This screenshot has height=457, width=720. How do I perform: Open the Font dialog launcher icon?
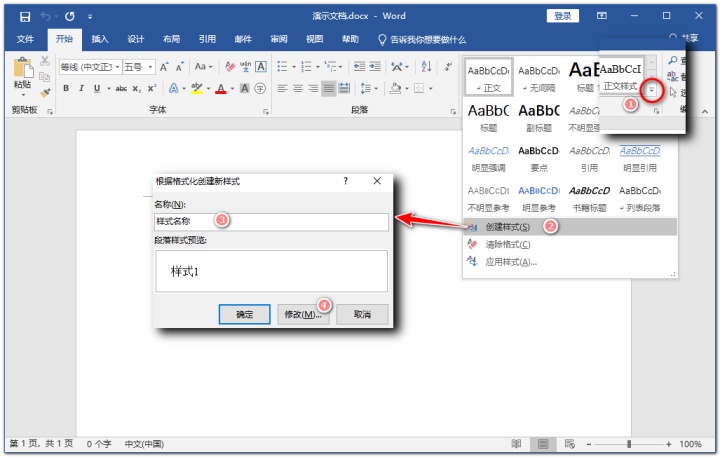[265, 112]
